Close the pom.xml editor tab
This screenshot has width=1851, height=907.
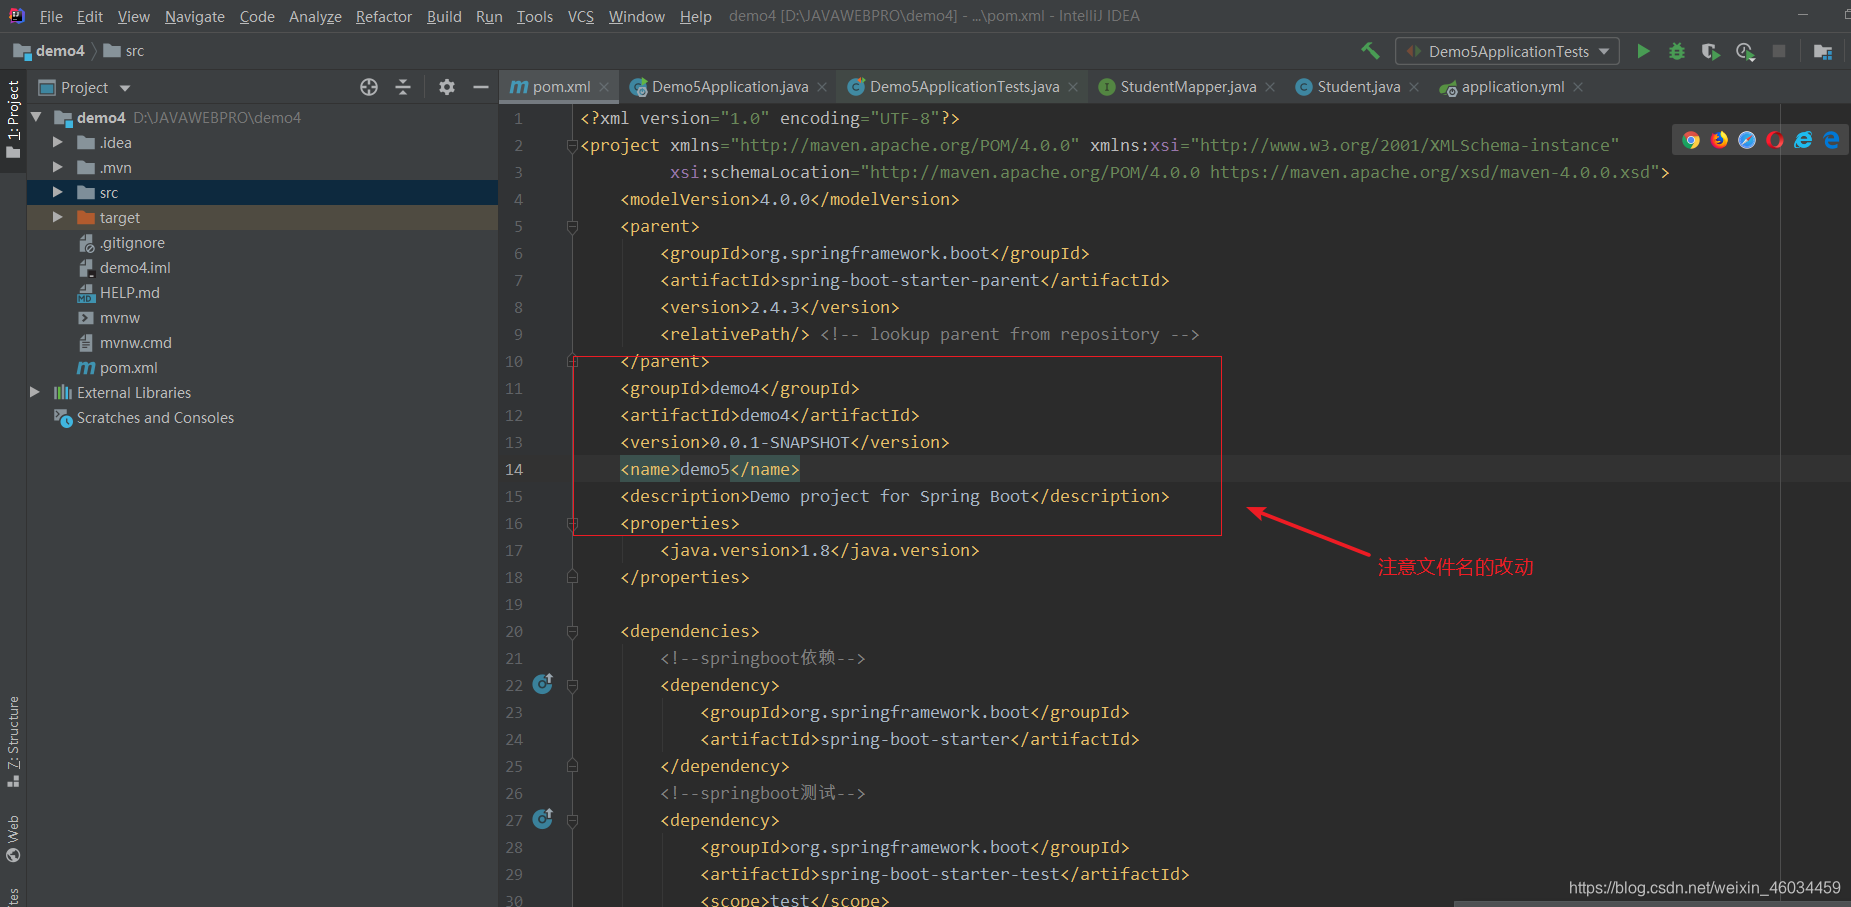point(604,87)
